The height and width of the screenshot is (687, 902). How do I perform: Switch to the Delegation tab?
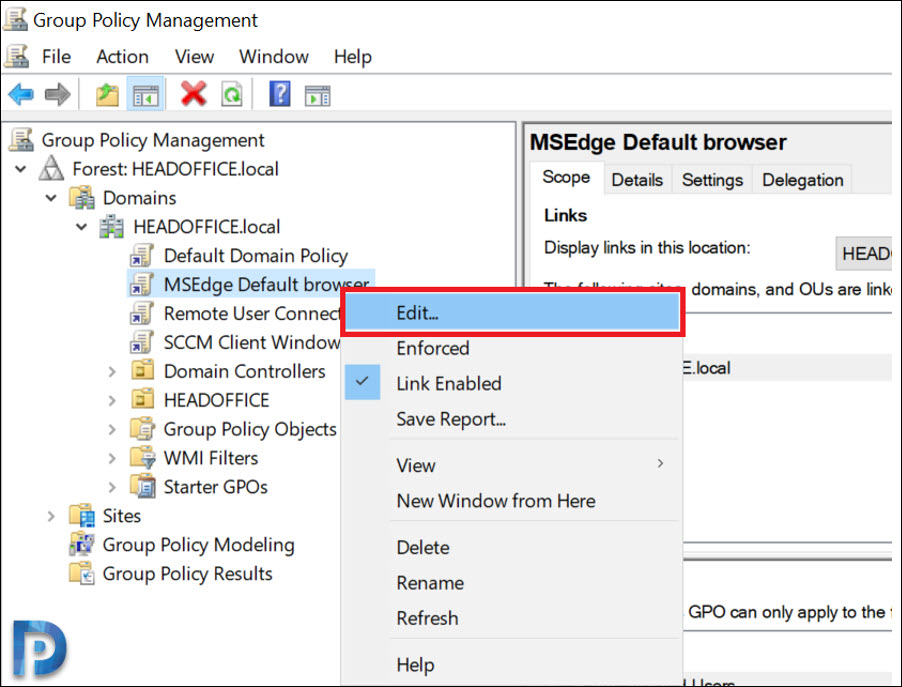pyautogui.click(x=802, y=180)
